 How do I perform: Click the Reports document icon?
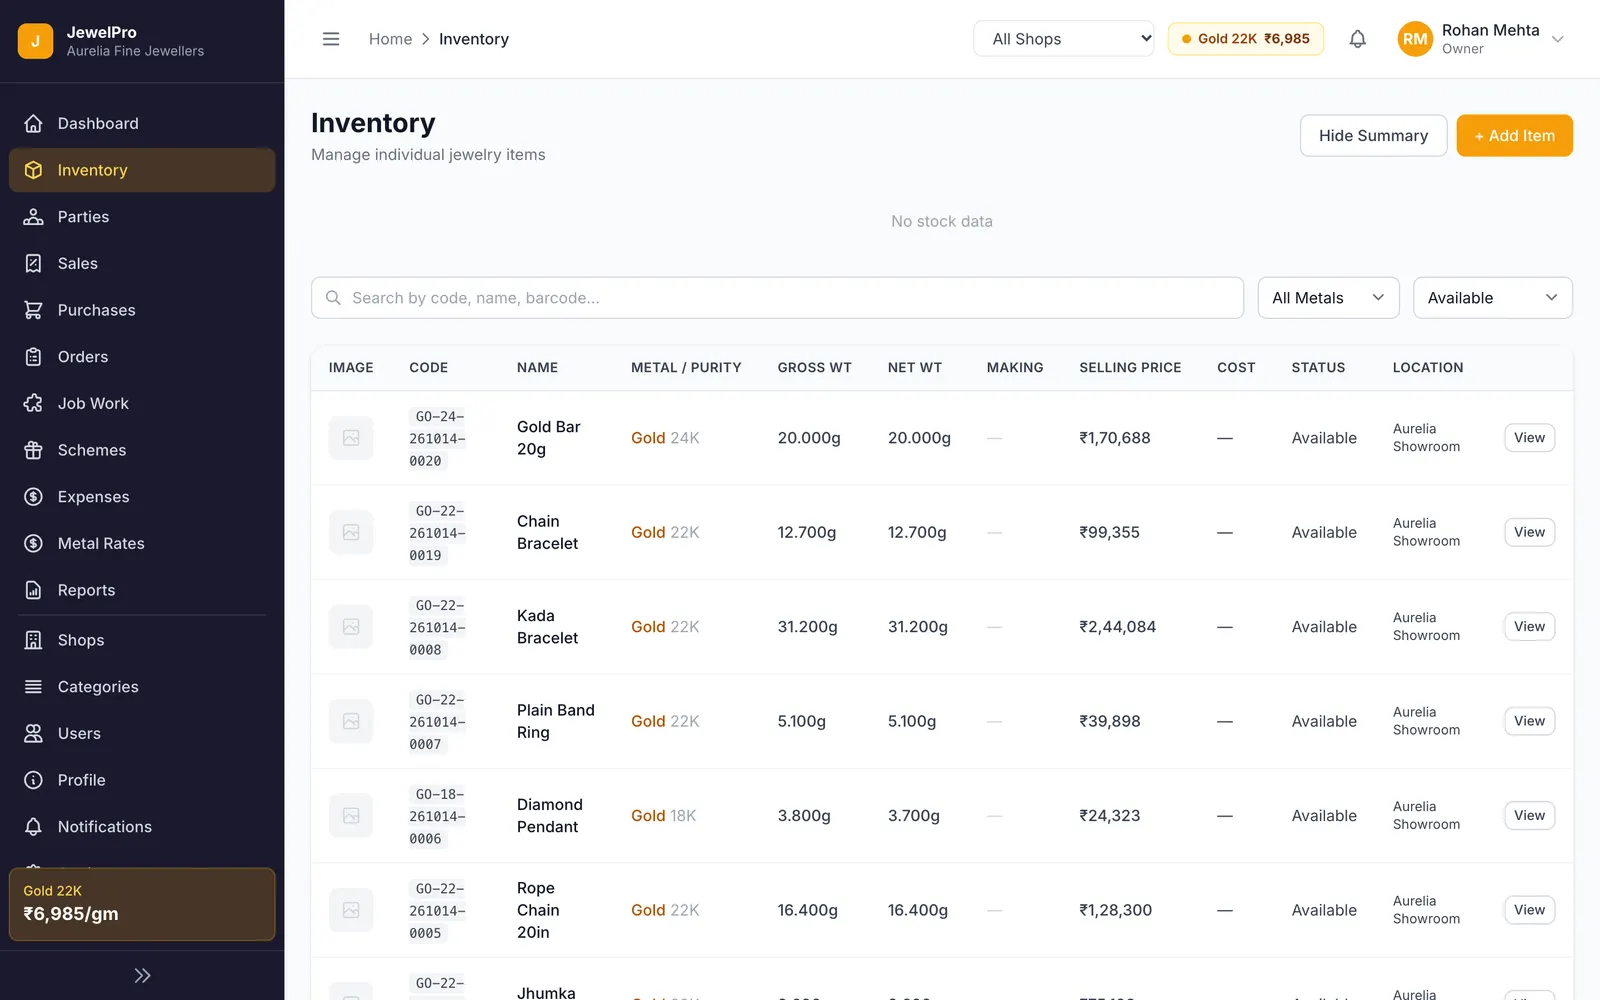(33, 590)
